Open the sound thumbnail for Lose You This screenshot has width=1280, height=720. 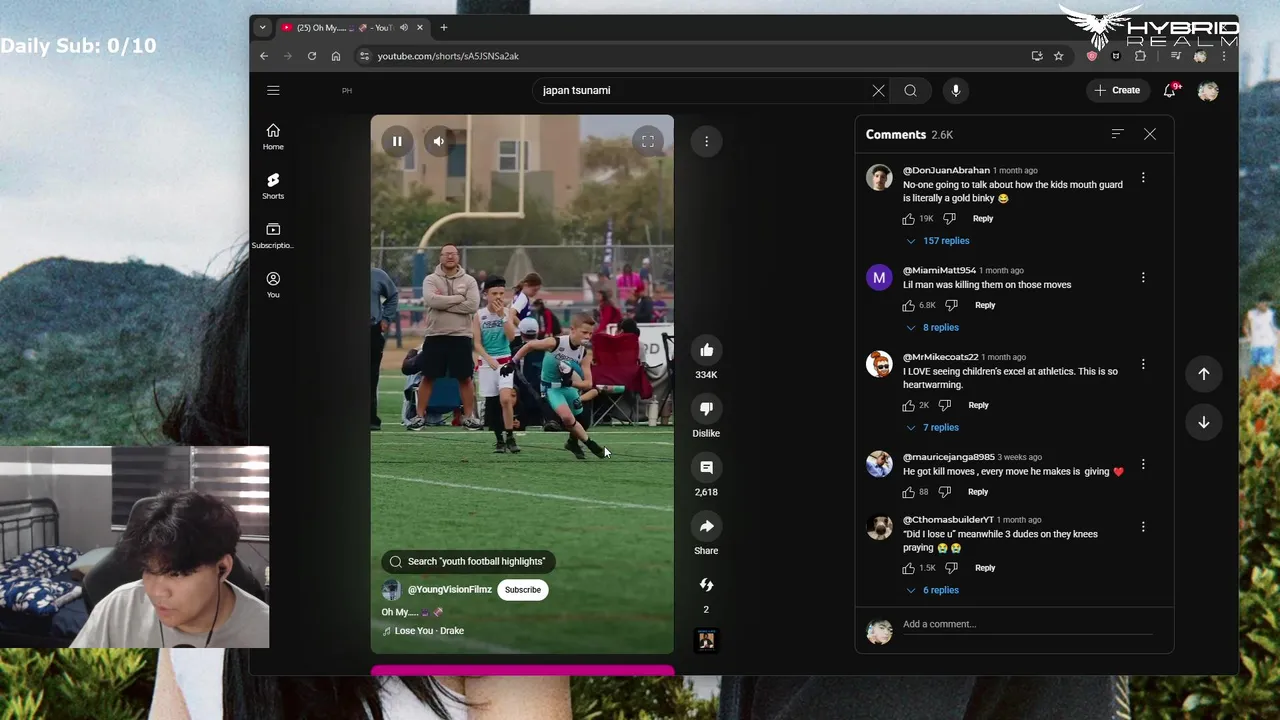pos(706,640)
